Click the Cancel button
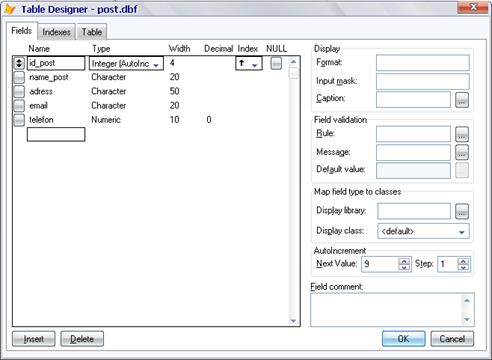This screenshot has height=360, width=492. [452, 339]
